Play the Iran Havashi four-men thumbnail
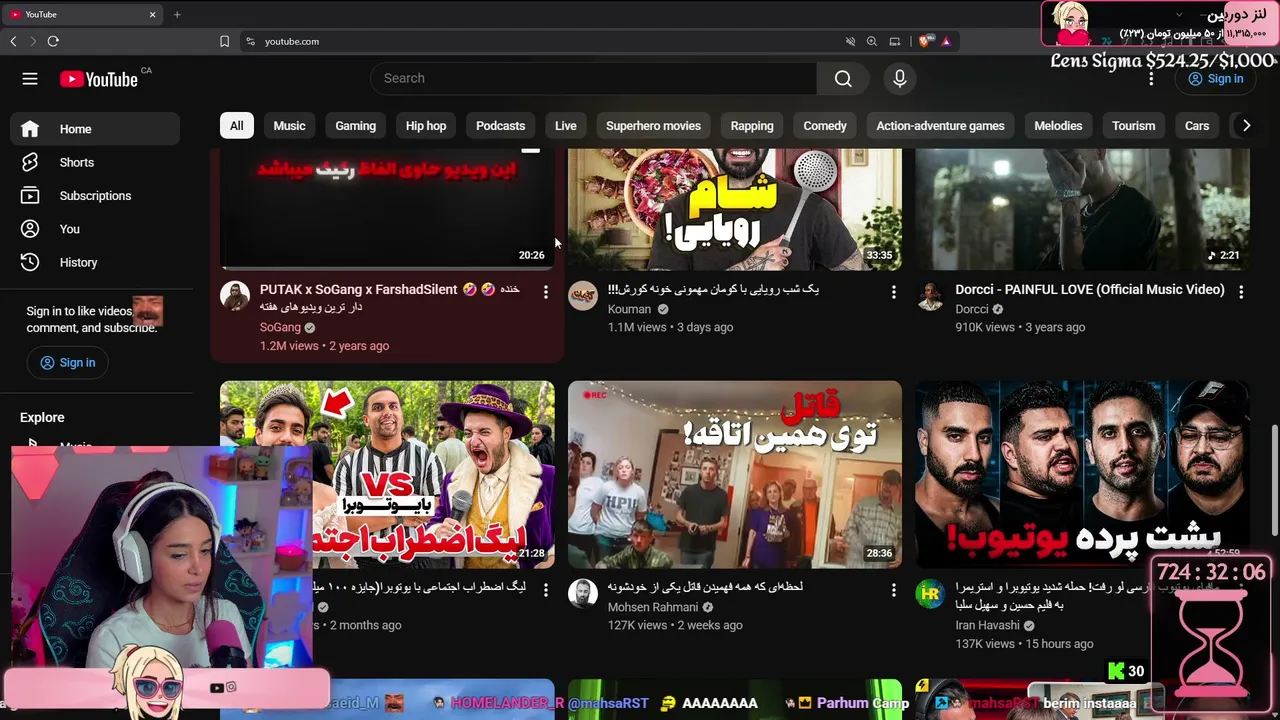1280x720 pixels. [1082, 474]
